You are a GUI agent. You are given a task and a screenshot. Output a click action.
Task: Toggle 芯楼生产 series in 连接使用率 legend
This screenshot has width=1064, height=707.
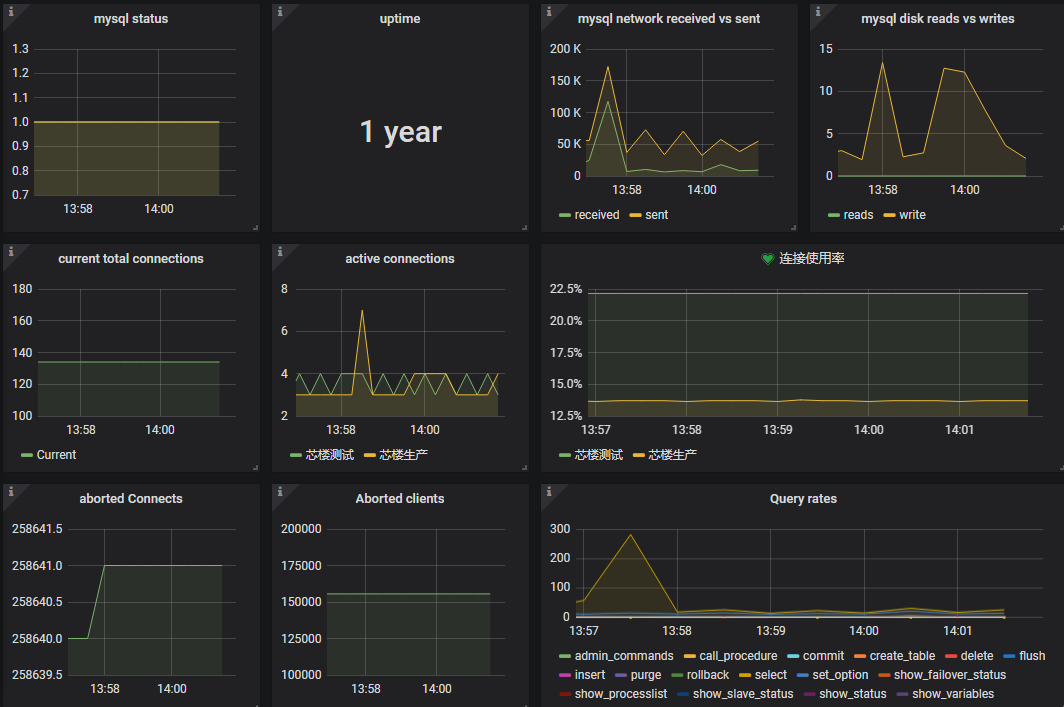(672, 455)
